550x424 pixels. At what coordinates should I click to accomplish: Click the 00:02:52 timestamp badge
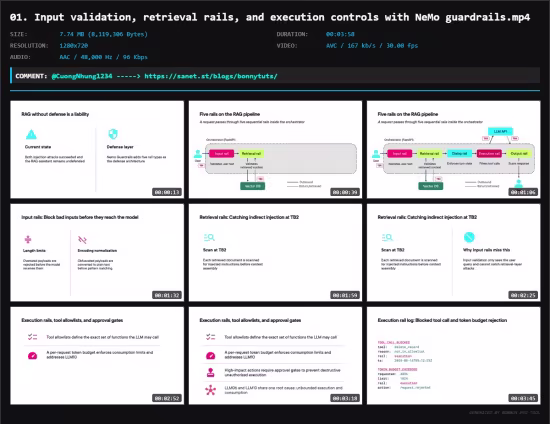click(x=167, y=398)
